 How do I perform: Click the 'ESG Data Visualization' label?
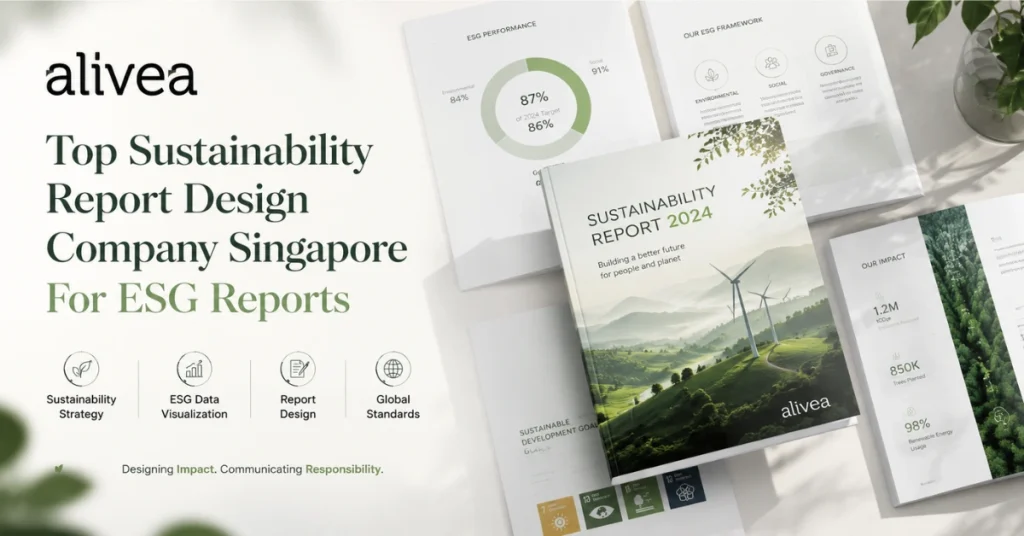tap(194, 407)
